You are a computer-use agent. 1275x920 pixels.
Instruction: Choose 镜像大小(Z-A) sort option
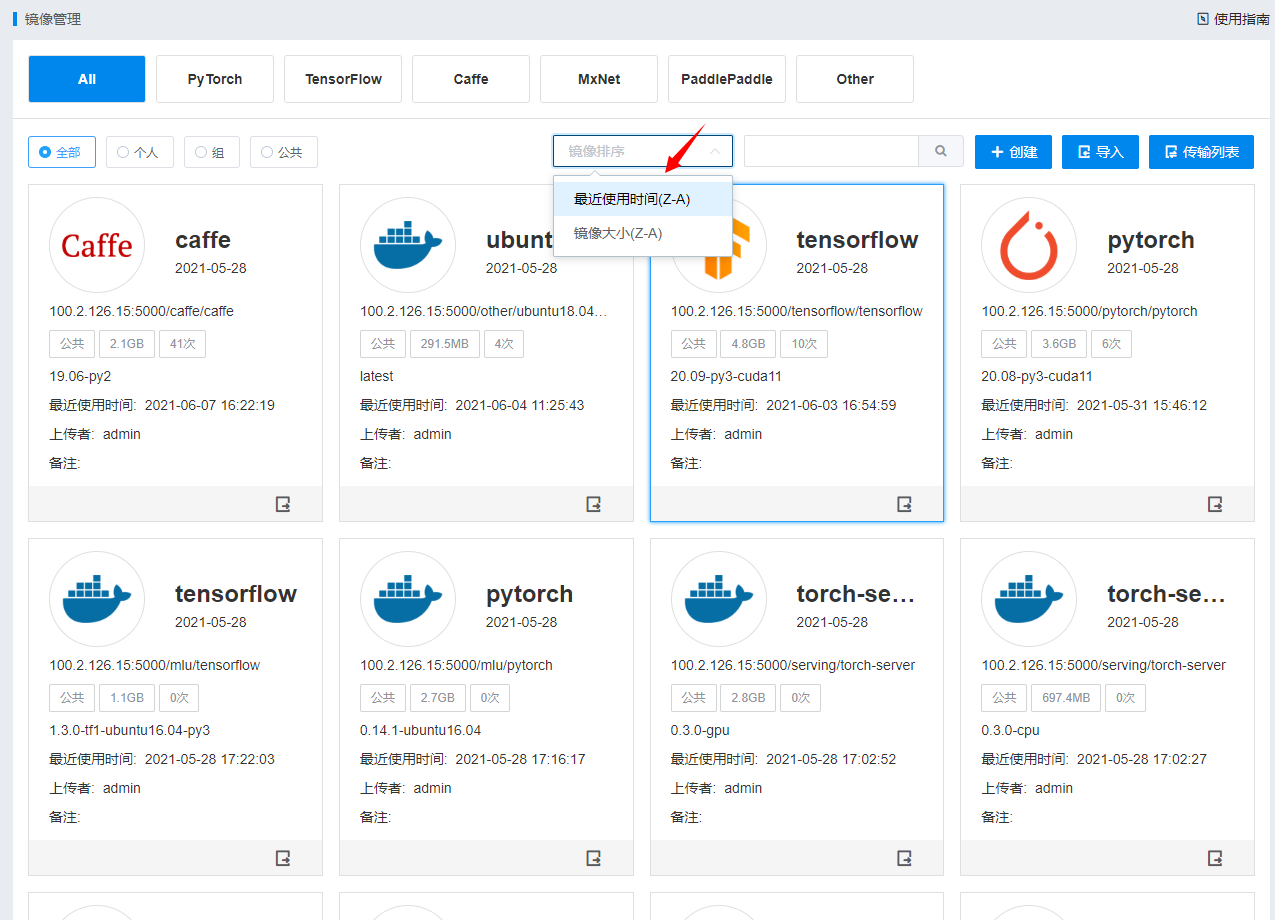point(618,233)
